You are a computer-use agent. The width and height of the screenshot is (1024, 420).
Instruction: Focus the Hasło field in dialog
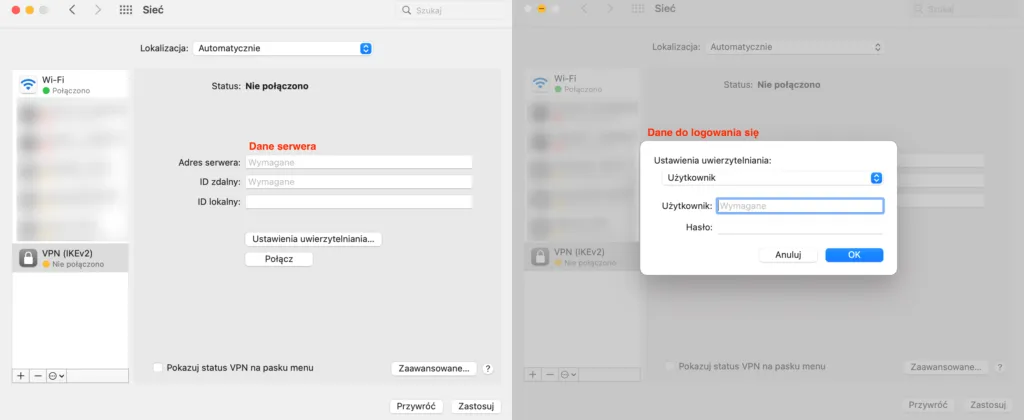(800, 227)
